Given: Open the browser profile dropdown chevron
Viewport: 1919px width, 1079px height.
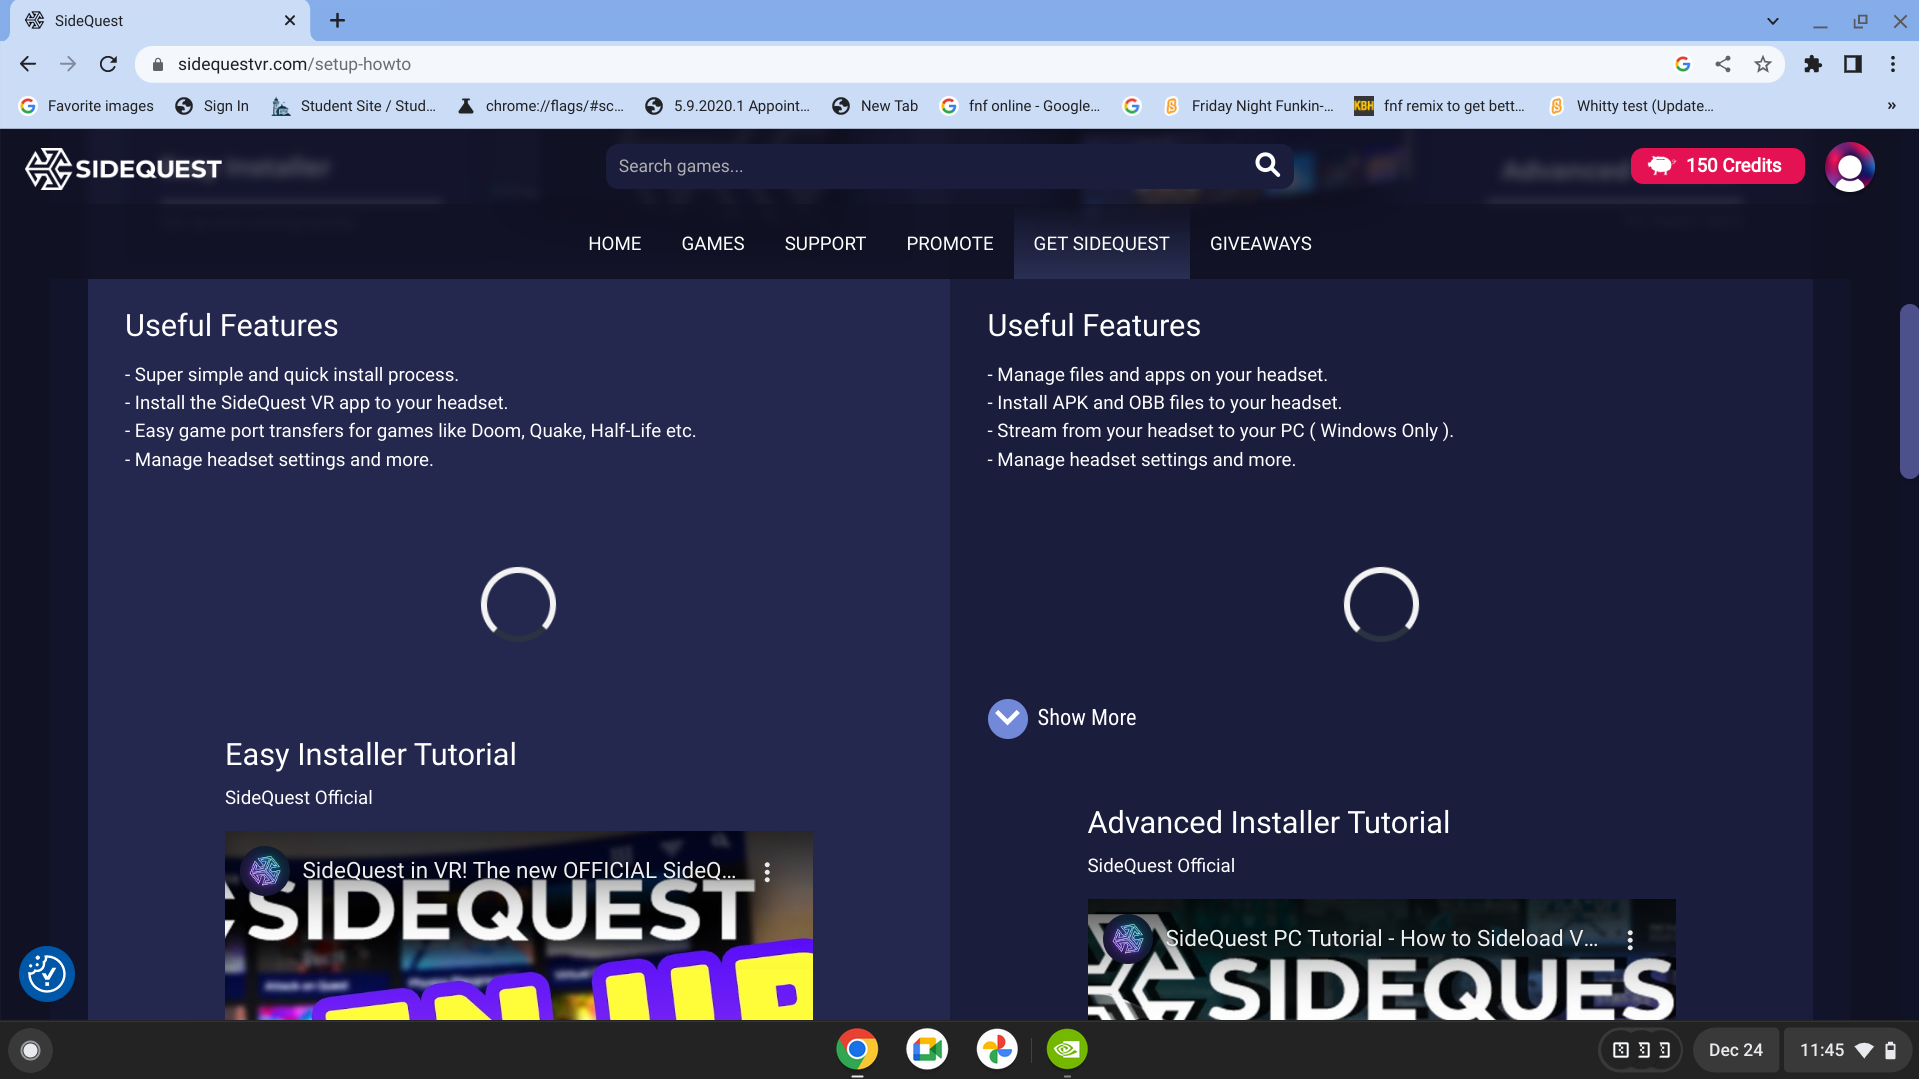Looking at the screenshot, I should point(1772,20).
